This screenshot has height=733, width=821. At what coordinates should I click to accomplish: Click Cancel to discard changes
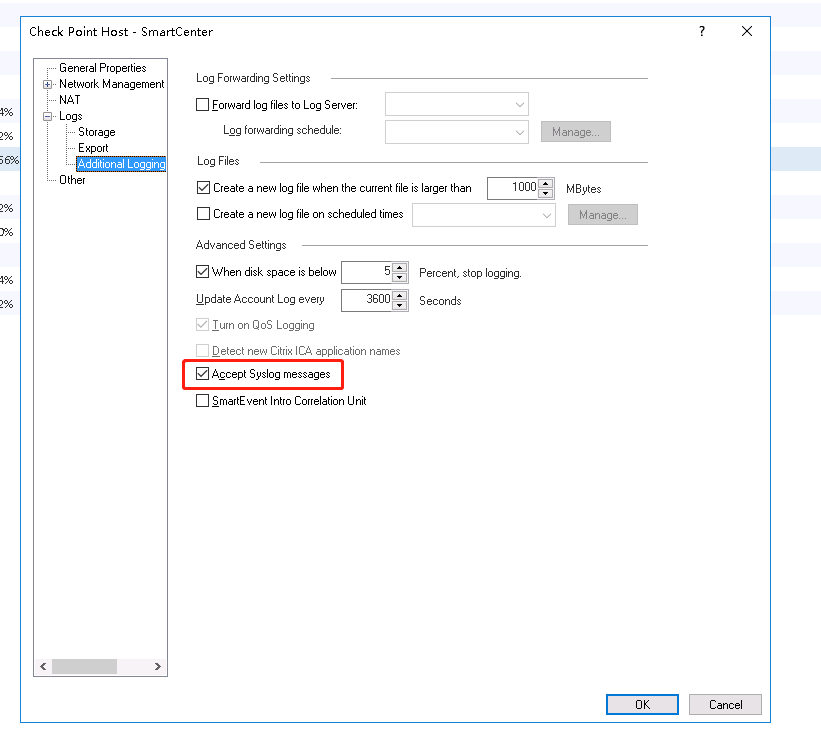(x=725, y=704)
